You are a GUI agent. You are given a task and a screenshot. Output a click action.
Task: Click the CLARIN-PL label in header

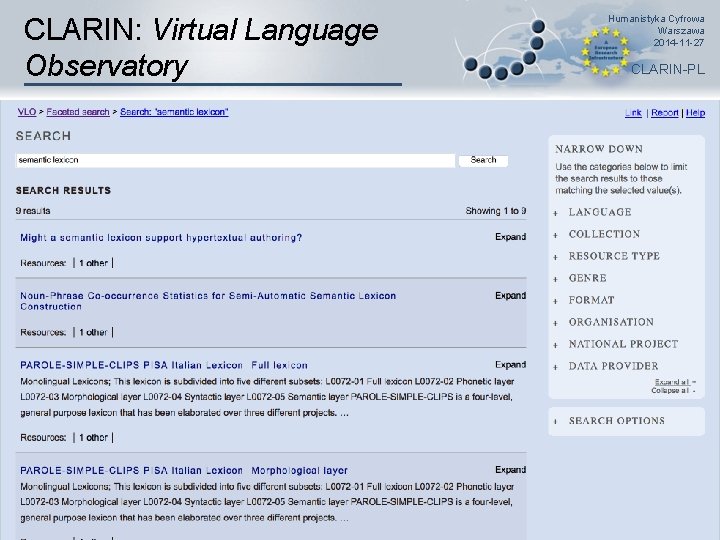click(668, 69)
